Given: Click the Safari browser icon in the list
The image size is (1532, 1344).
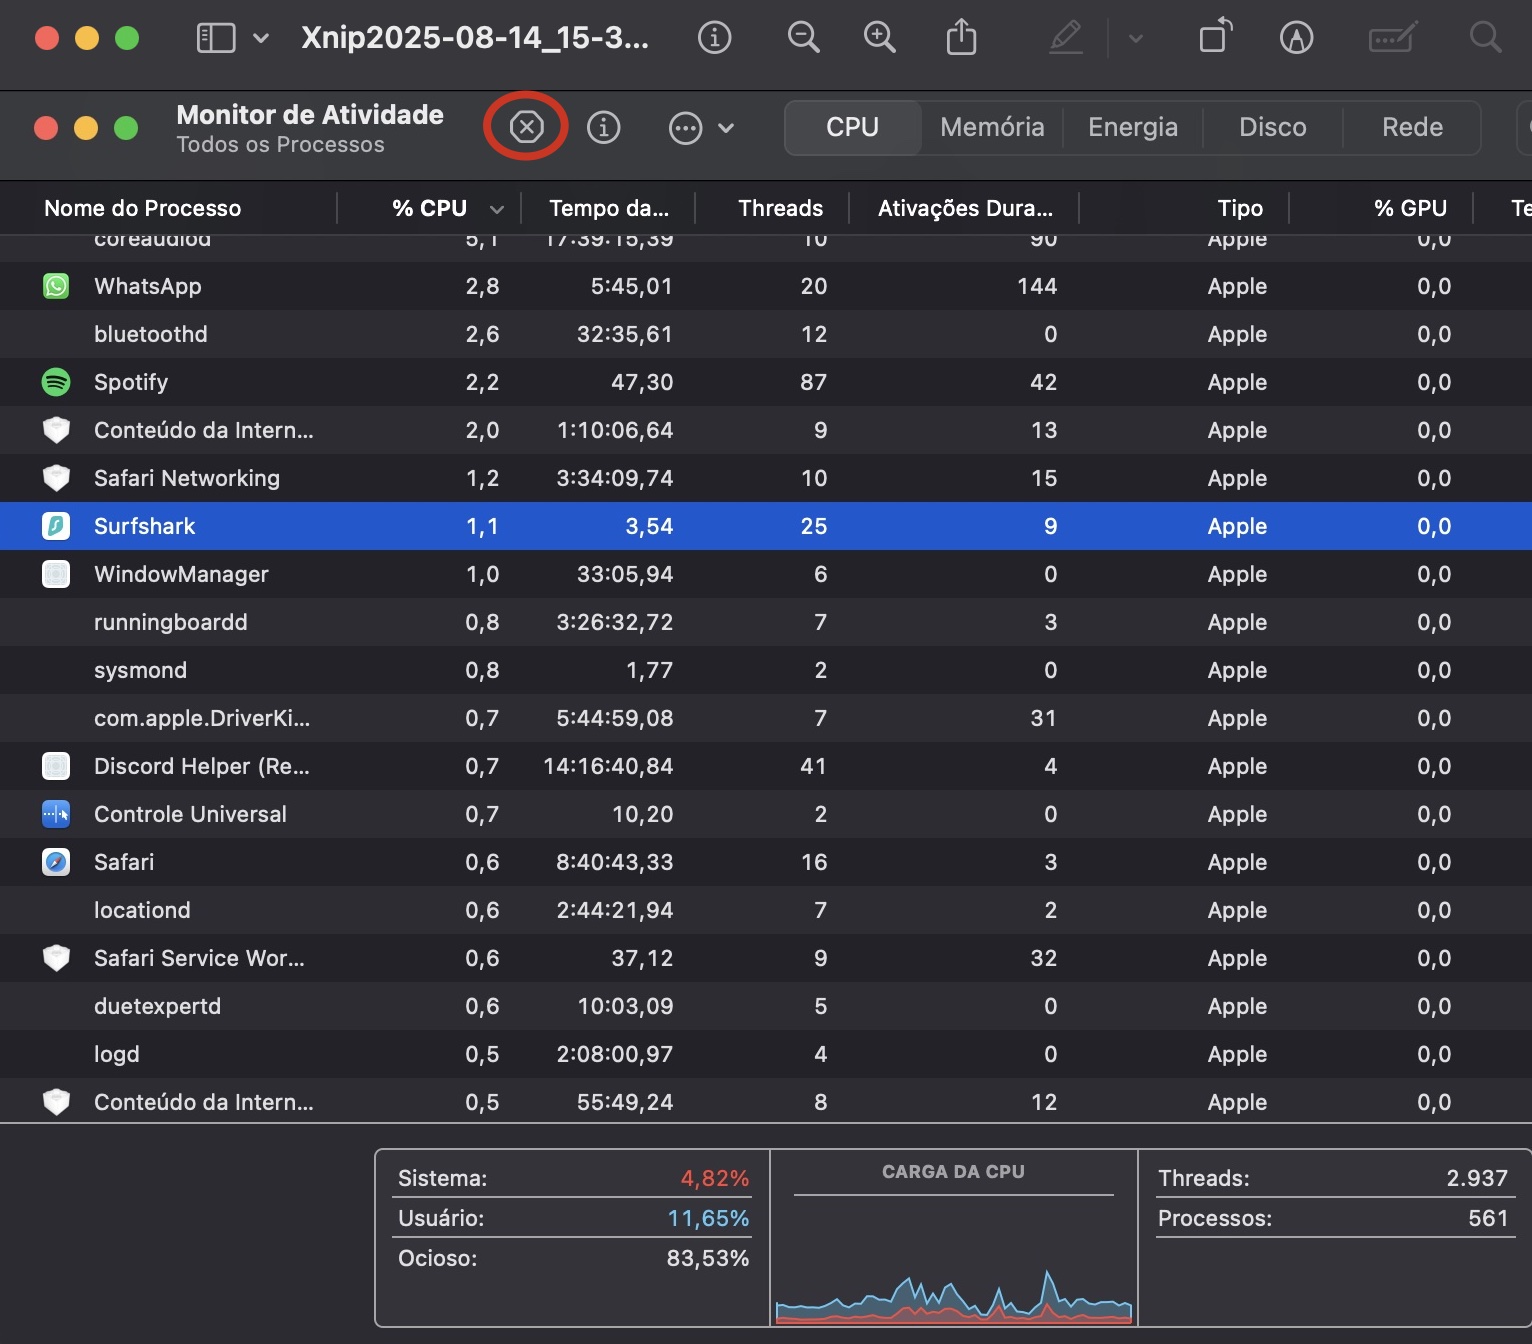Looking at the screenshot, I should (x=56, y=862).
